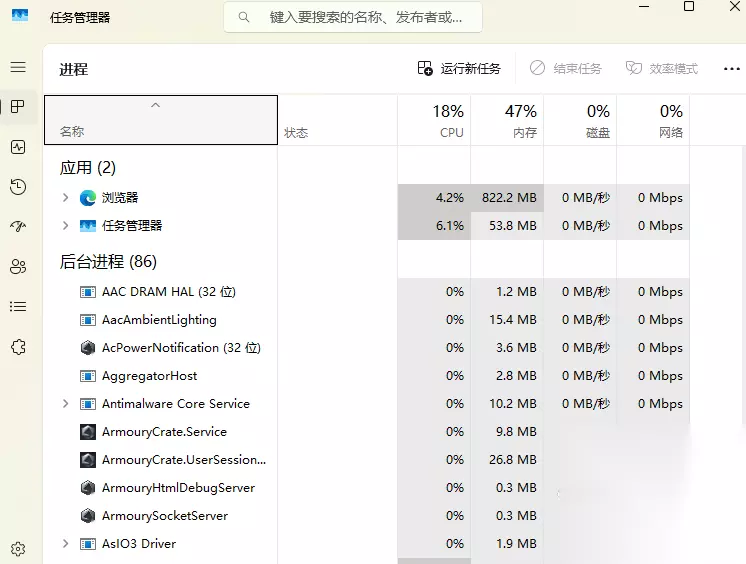Focus the search box for name or publisher
This screenshot has height=564, width=746.
tap(353, 18)
